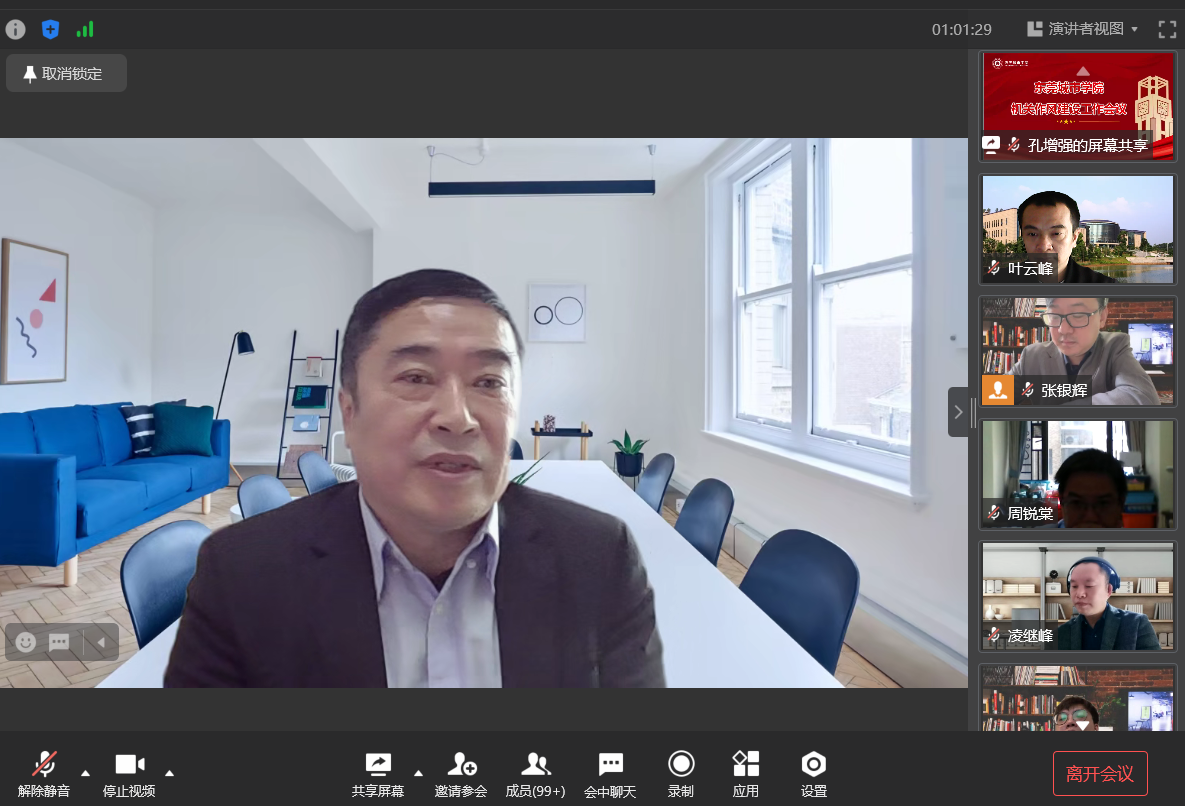The image size is (1185, 806).
Task: Click the 离开会议 leave button
Action: click(x=1099, y=773)
